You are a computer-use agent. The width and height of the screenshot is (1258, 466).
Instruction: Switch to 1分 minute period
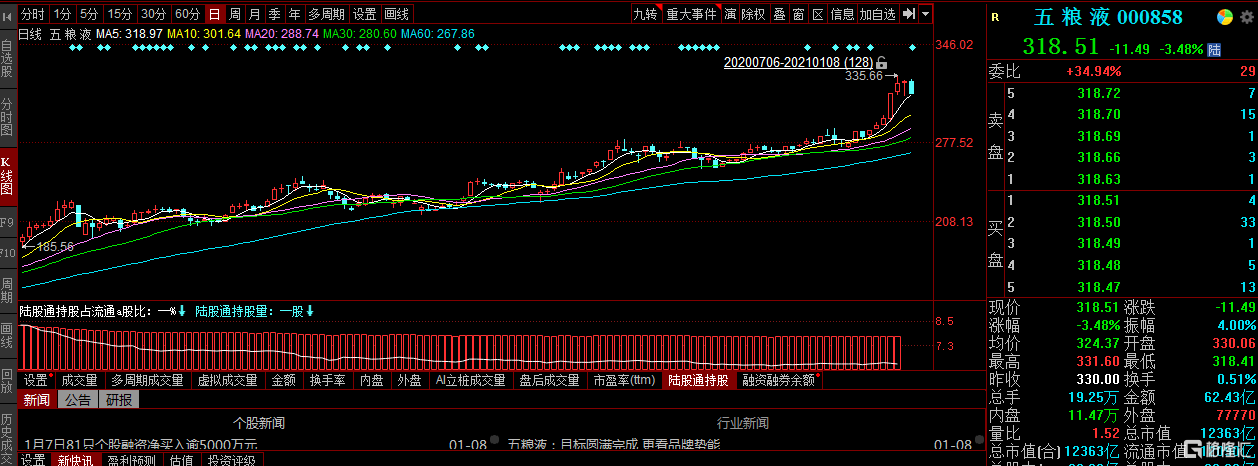[63, 14]
